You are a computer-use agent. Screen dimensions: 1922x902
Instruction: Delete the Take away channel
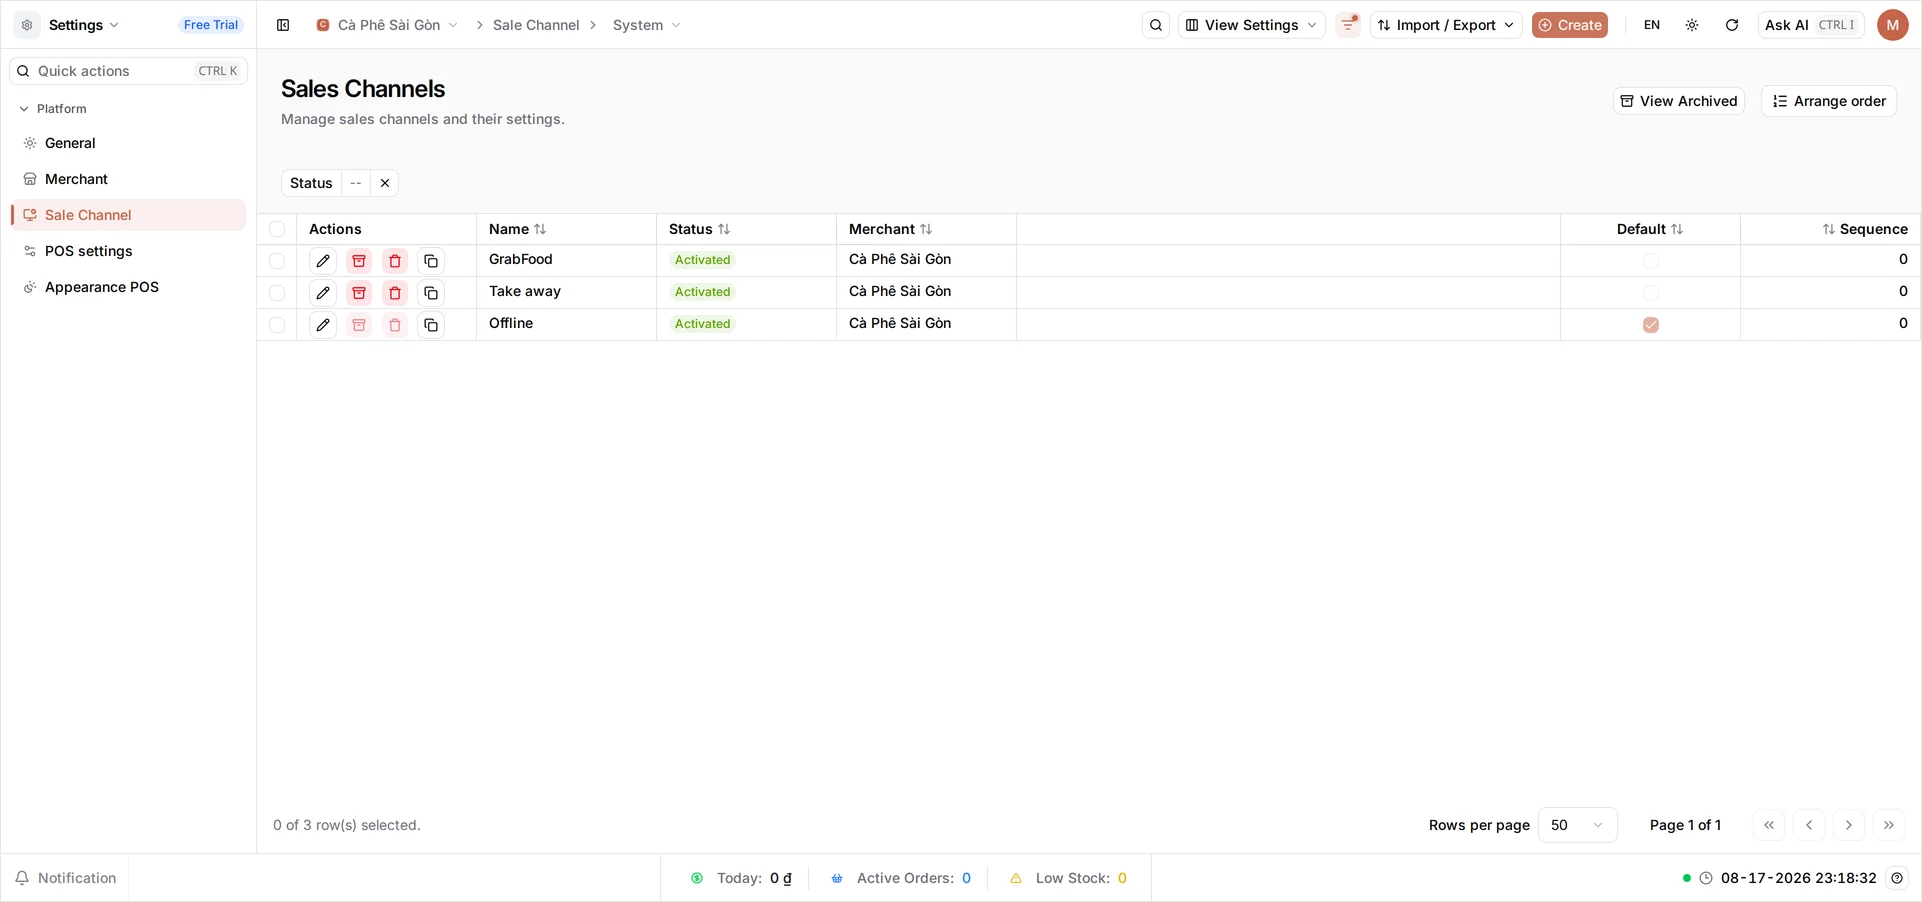click(395, 293)
